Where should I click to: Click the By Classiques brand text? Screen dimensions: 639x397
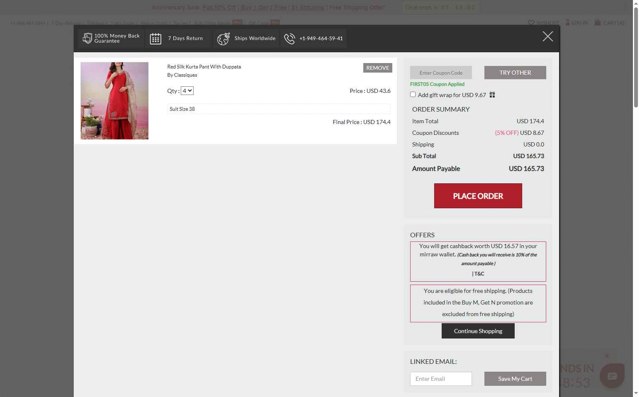pyautogui.click(x=182, y=75)
